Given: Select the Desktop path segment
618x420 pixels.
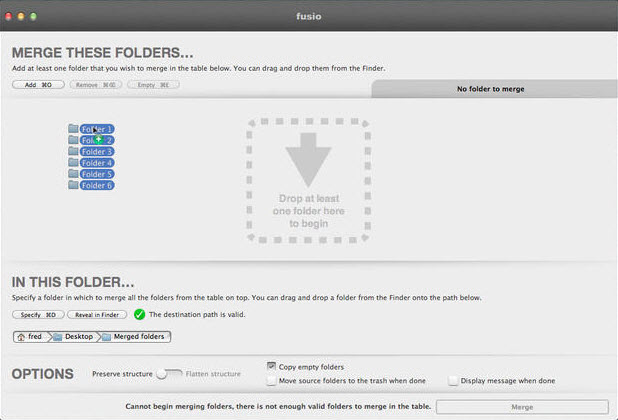Looking at the screenshot, I should click(75, 336).
